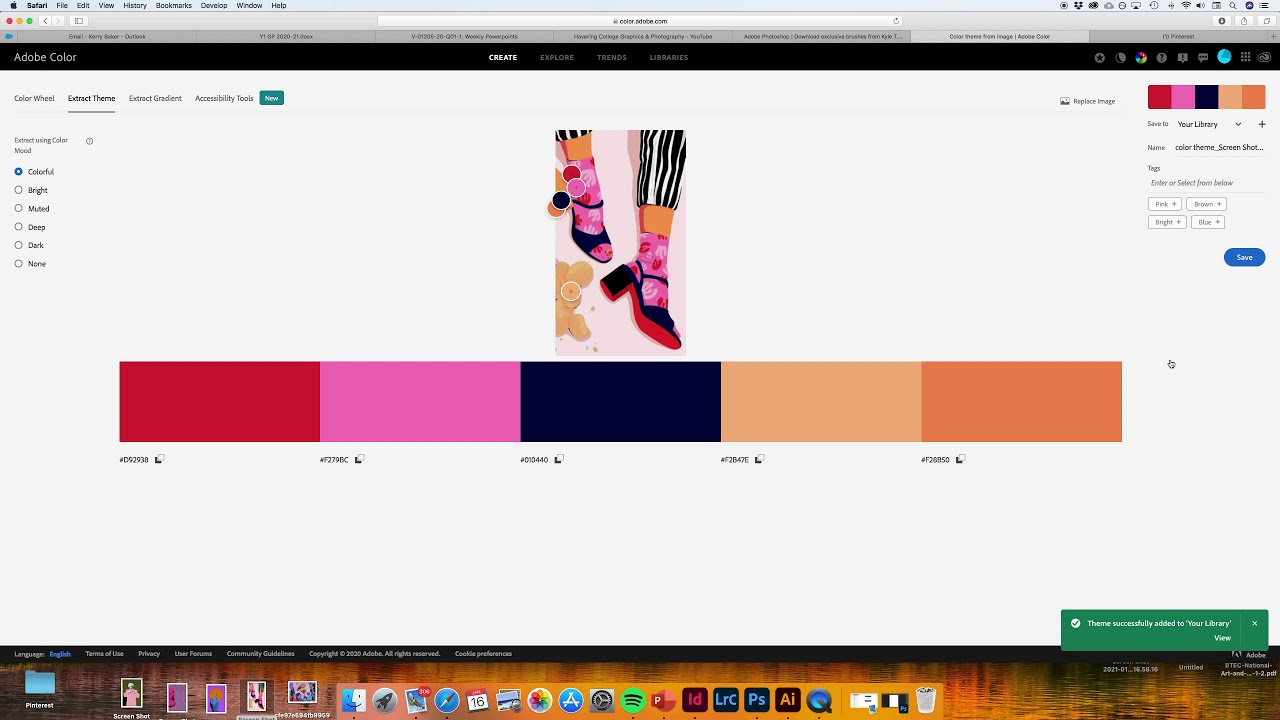Open InDesign from the Dock
Screen dimensions: 1280x720
point(695,700)
